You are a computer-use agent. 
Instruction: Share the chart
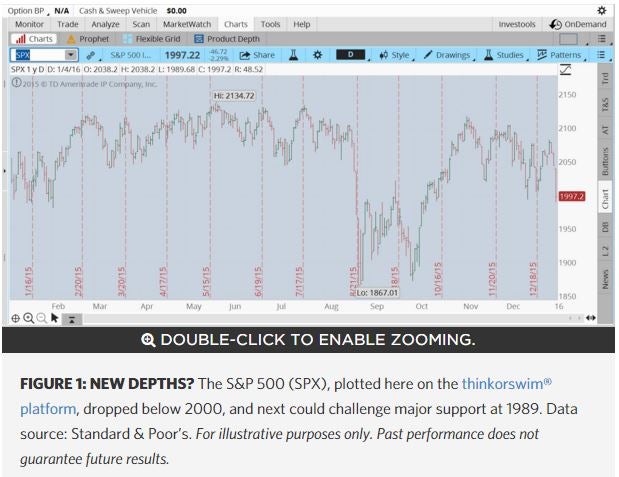coord(257,55)
